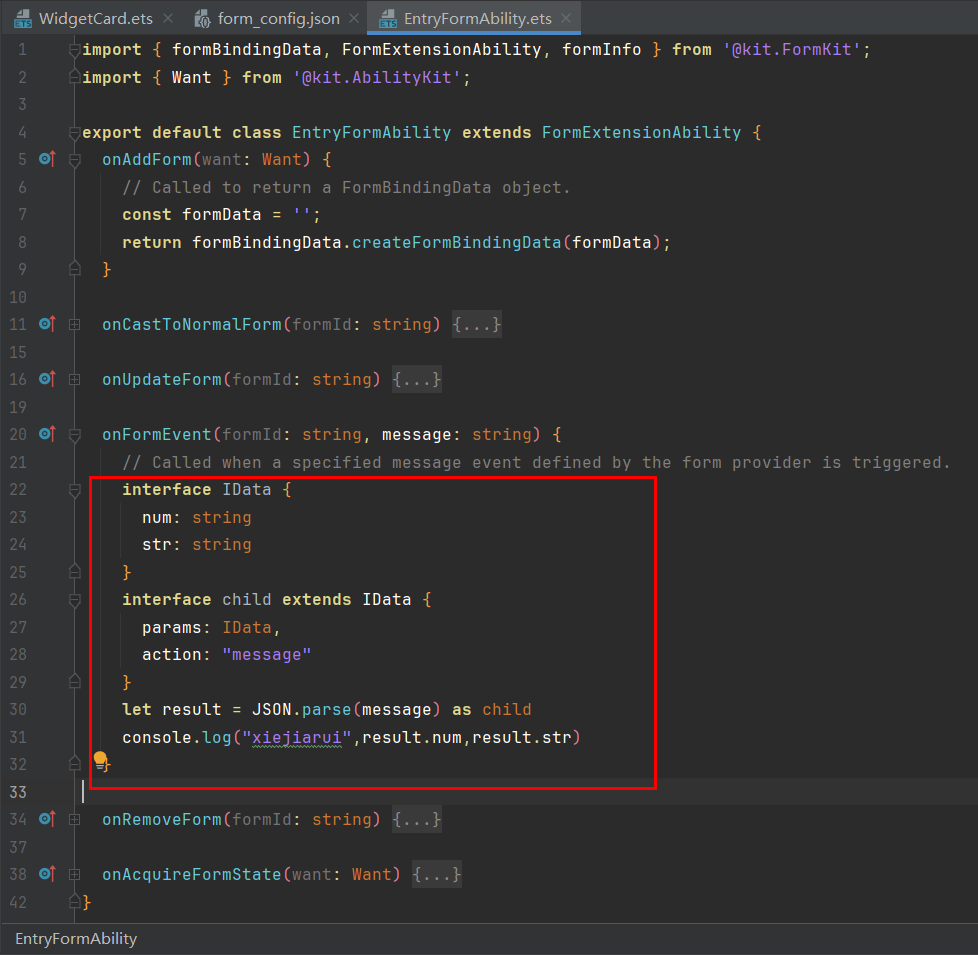Click the override gutter icon for onCastToNormalForm
The image size is (978, 955).
pos(47,324)
